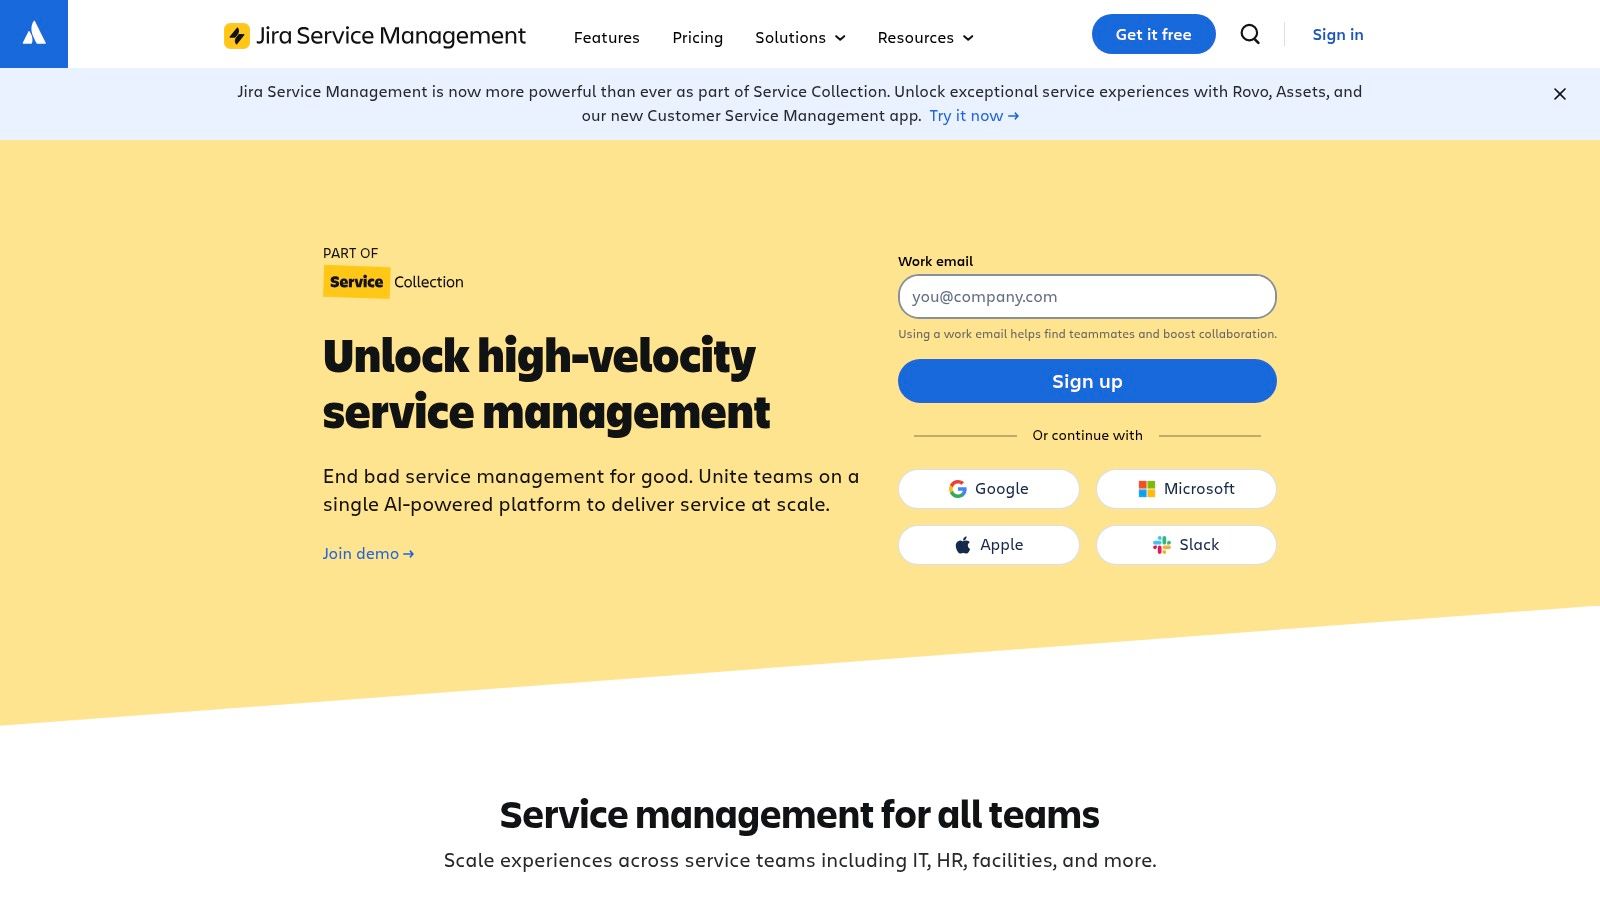The width and height of the screenshot is (1600, 900).
Task: Click the Jira Service Management lightning bolt logo
Action: pos(237,35)
